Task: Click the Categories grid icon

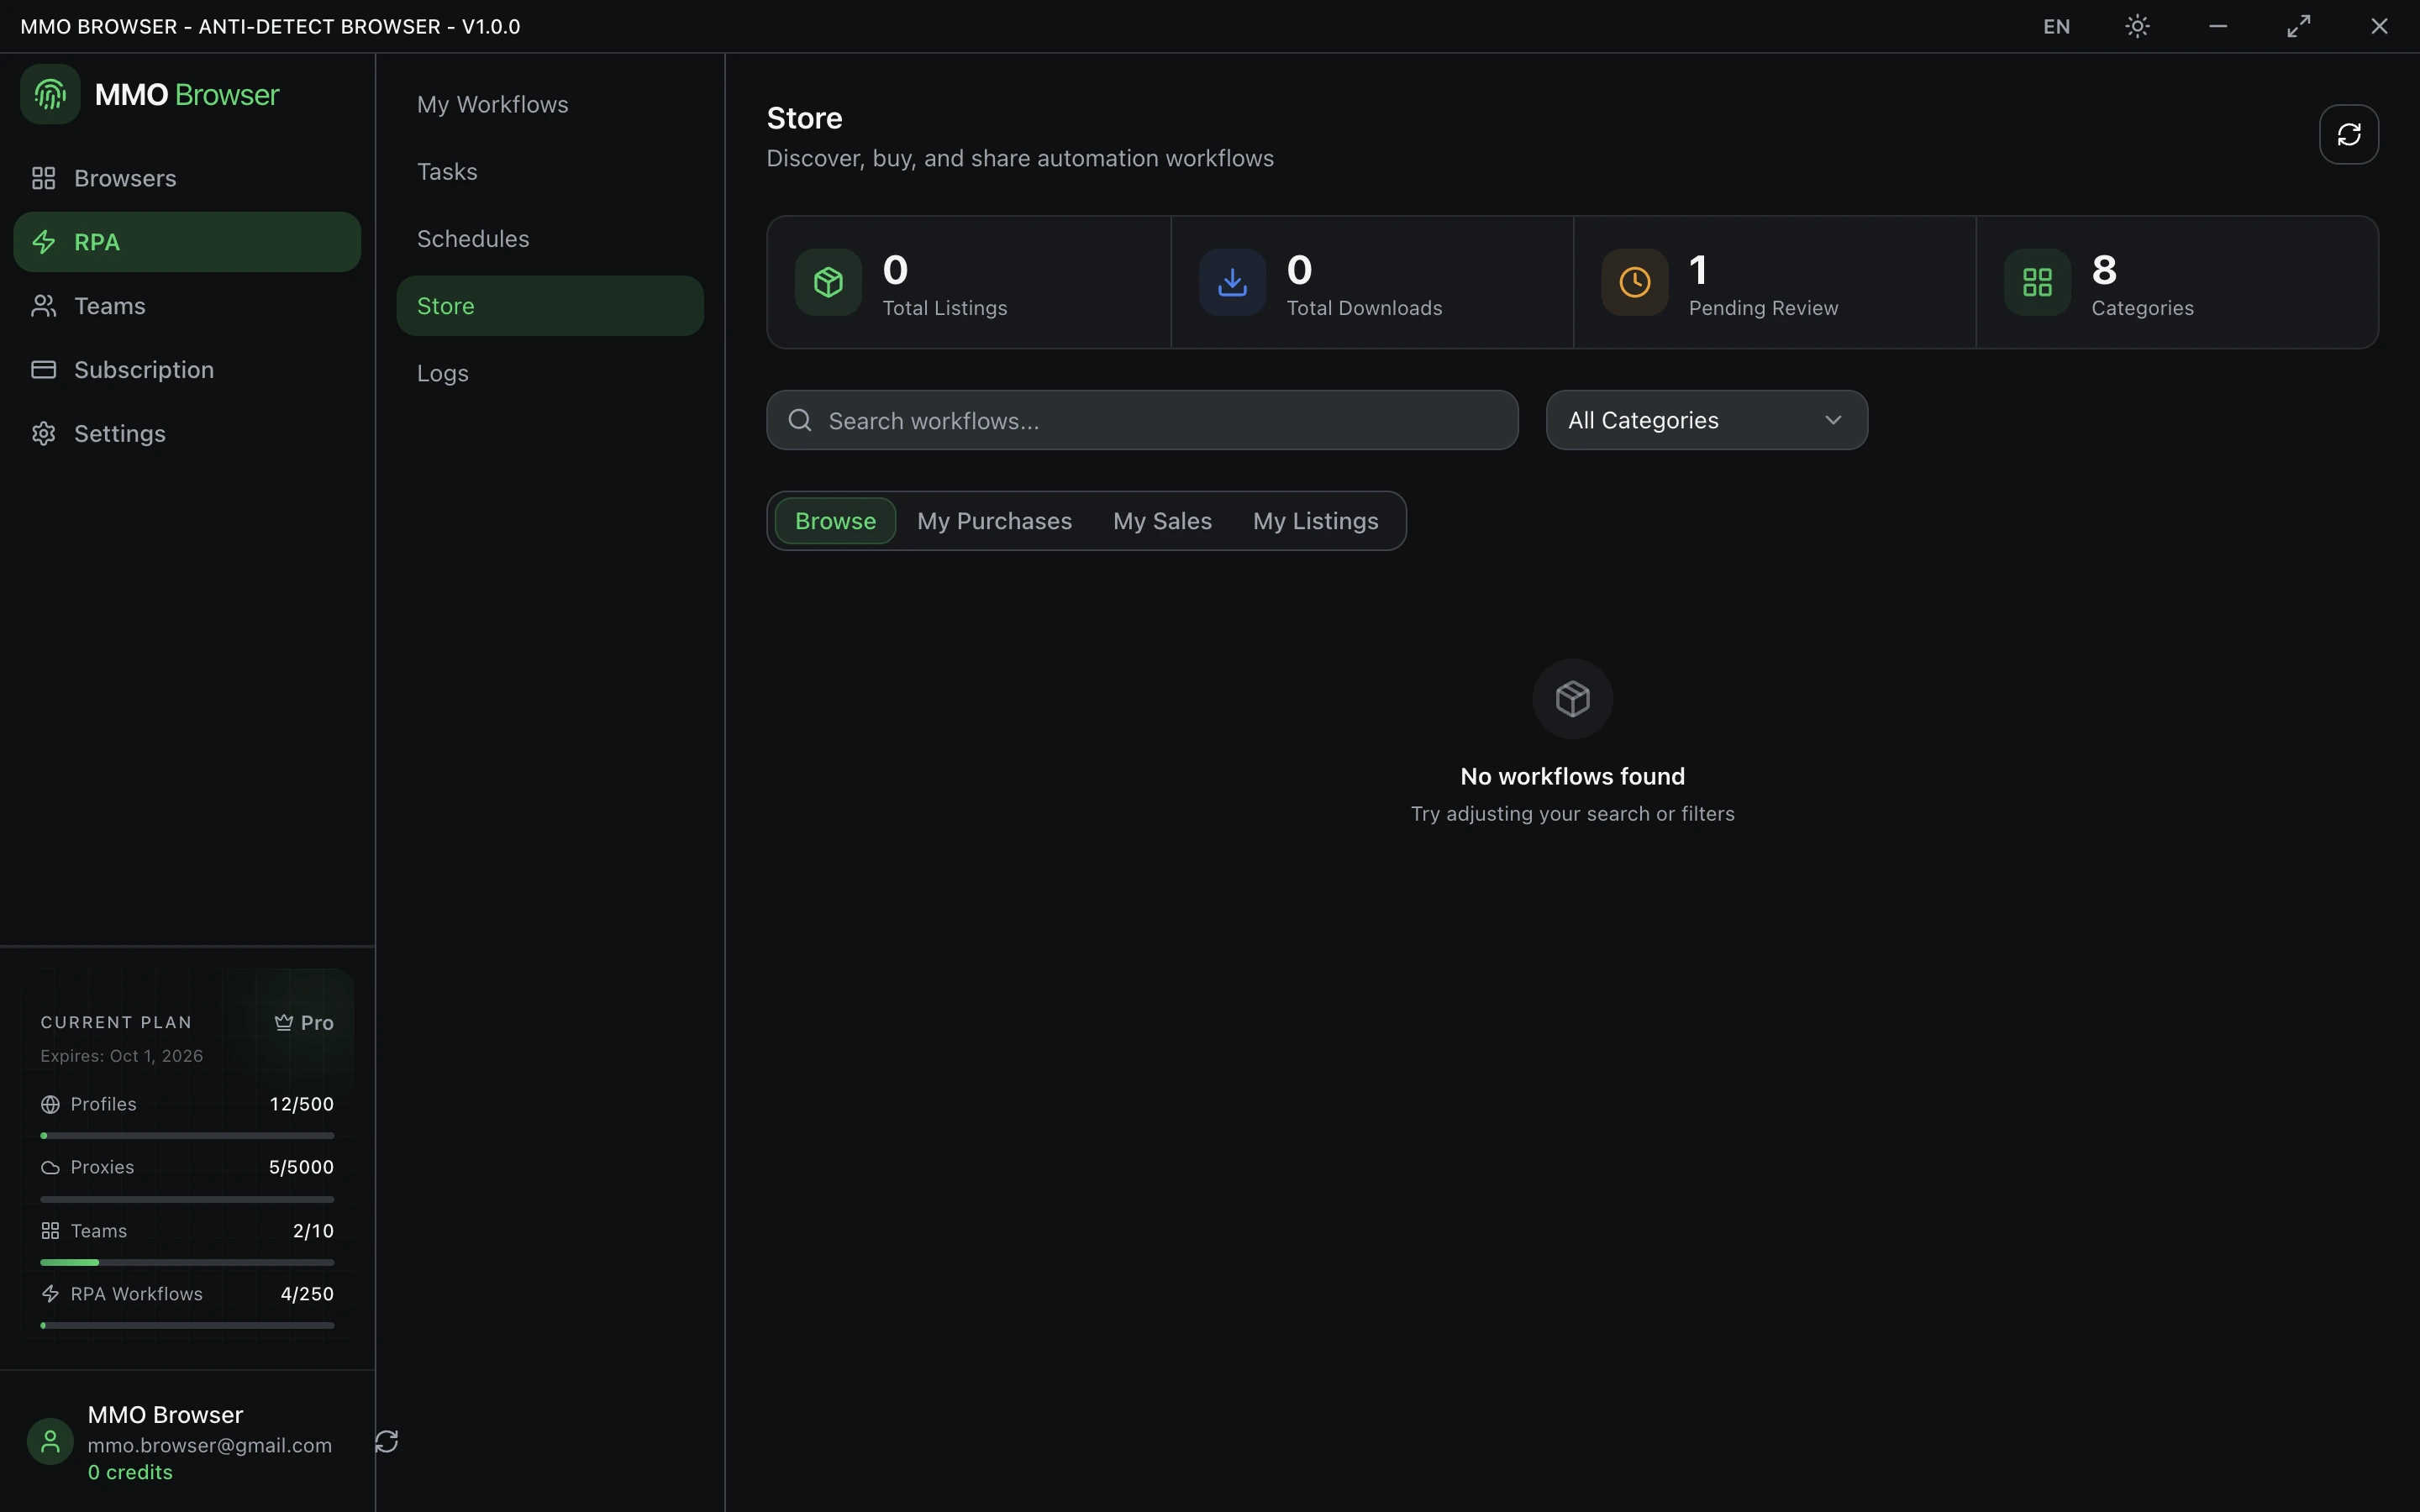Action: click(2037, 282)
